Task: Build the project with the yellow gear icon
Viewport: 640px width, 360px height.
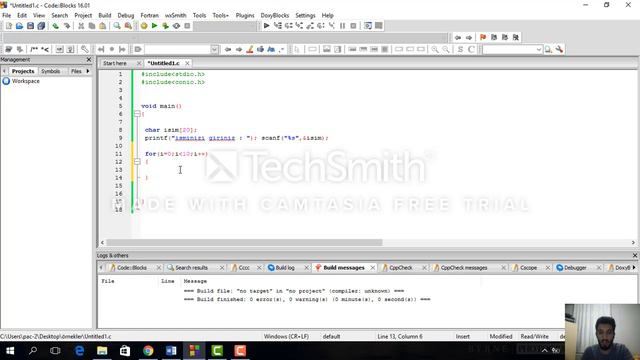Action: pos(144,26)
